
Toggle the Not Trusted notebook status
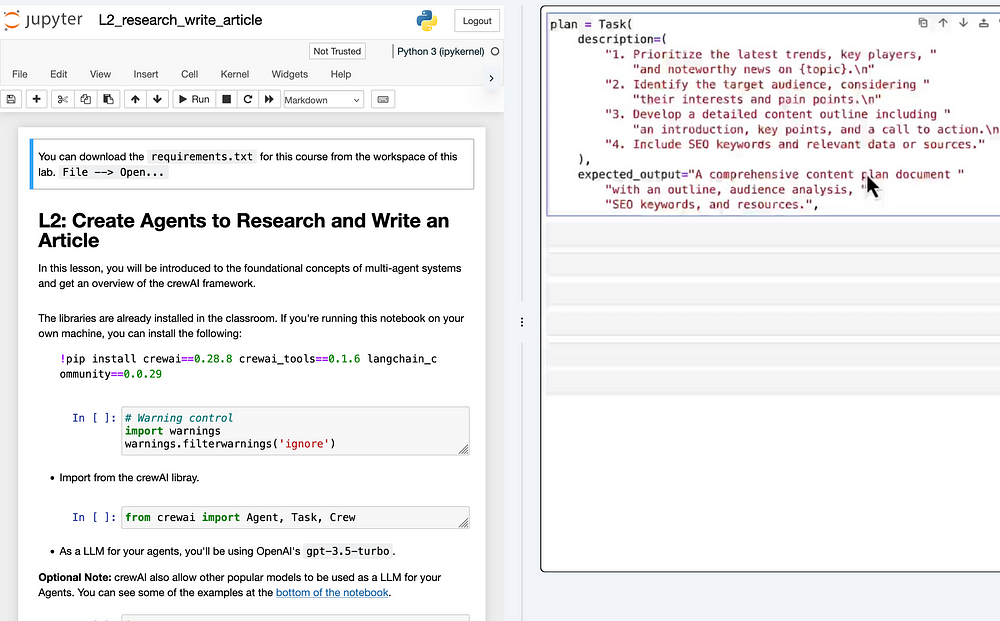(x=337, y=51)
